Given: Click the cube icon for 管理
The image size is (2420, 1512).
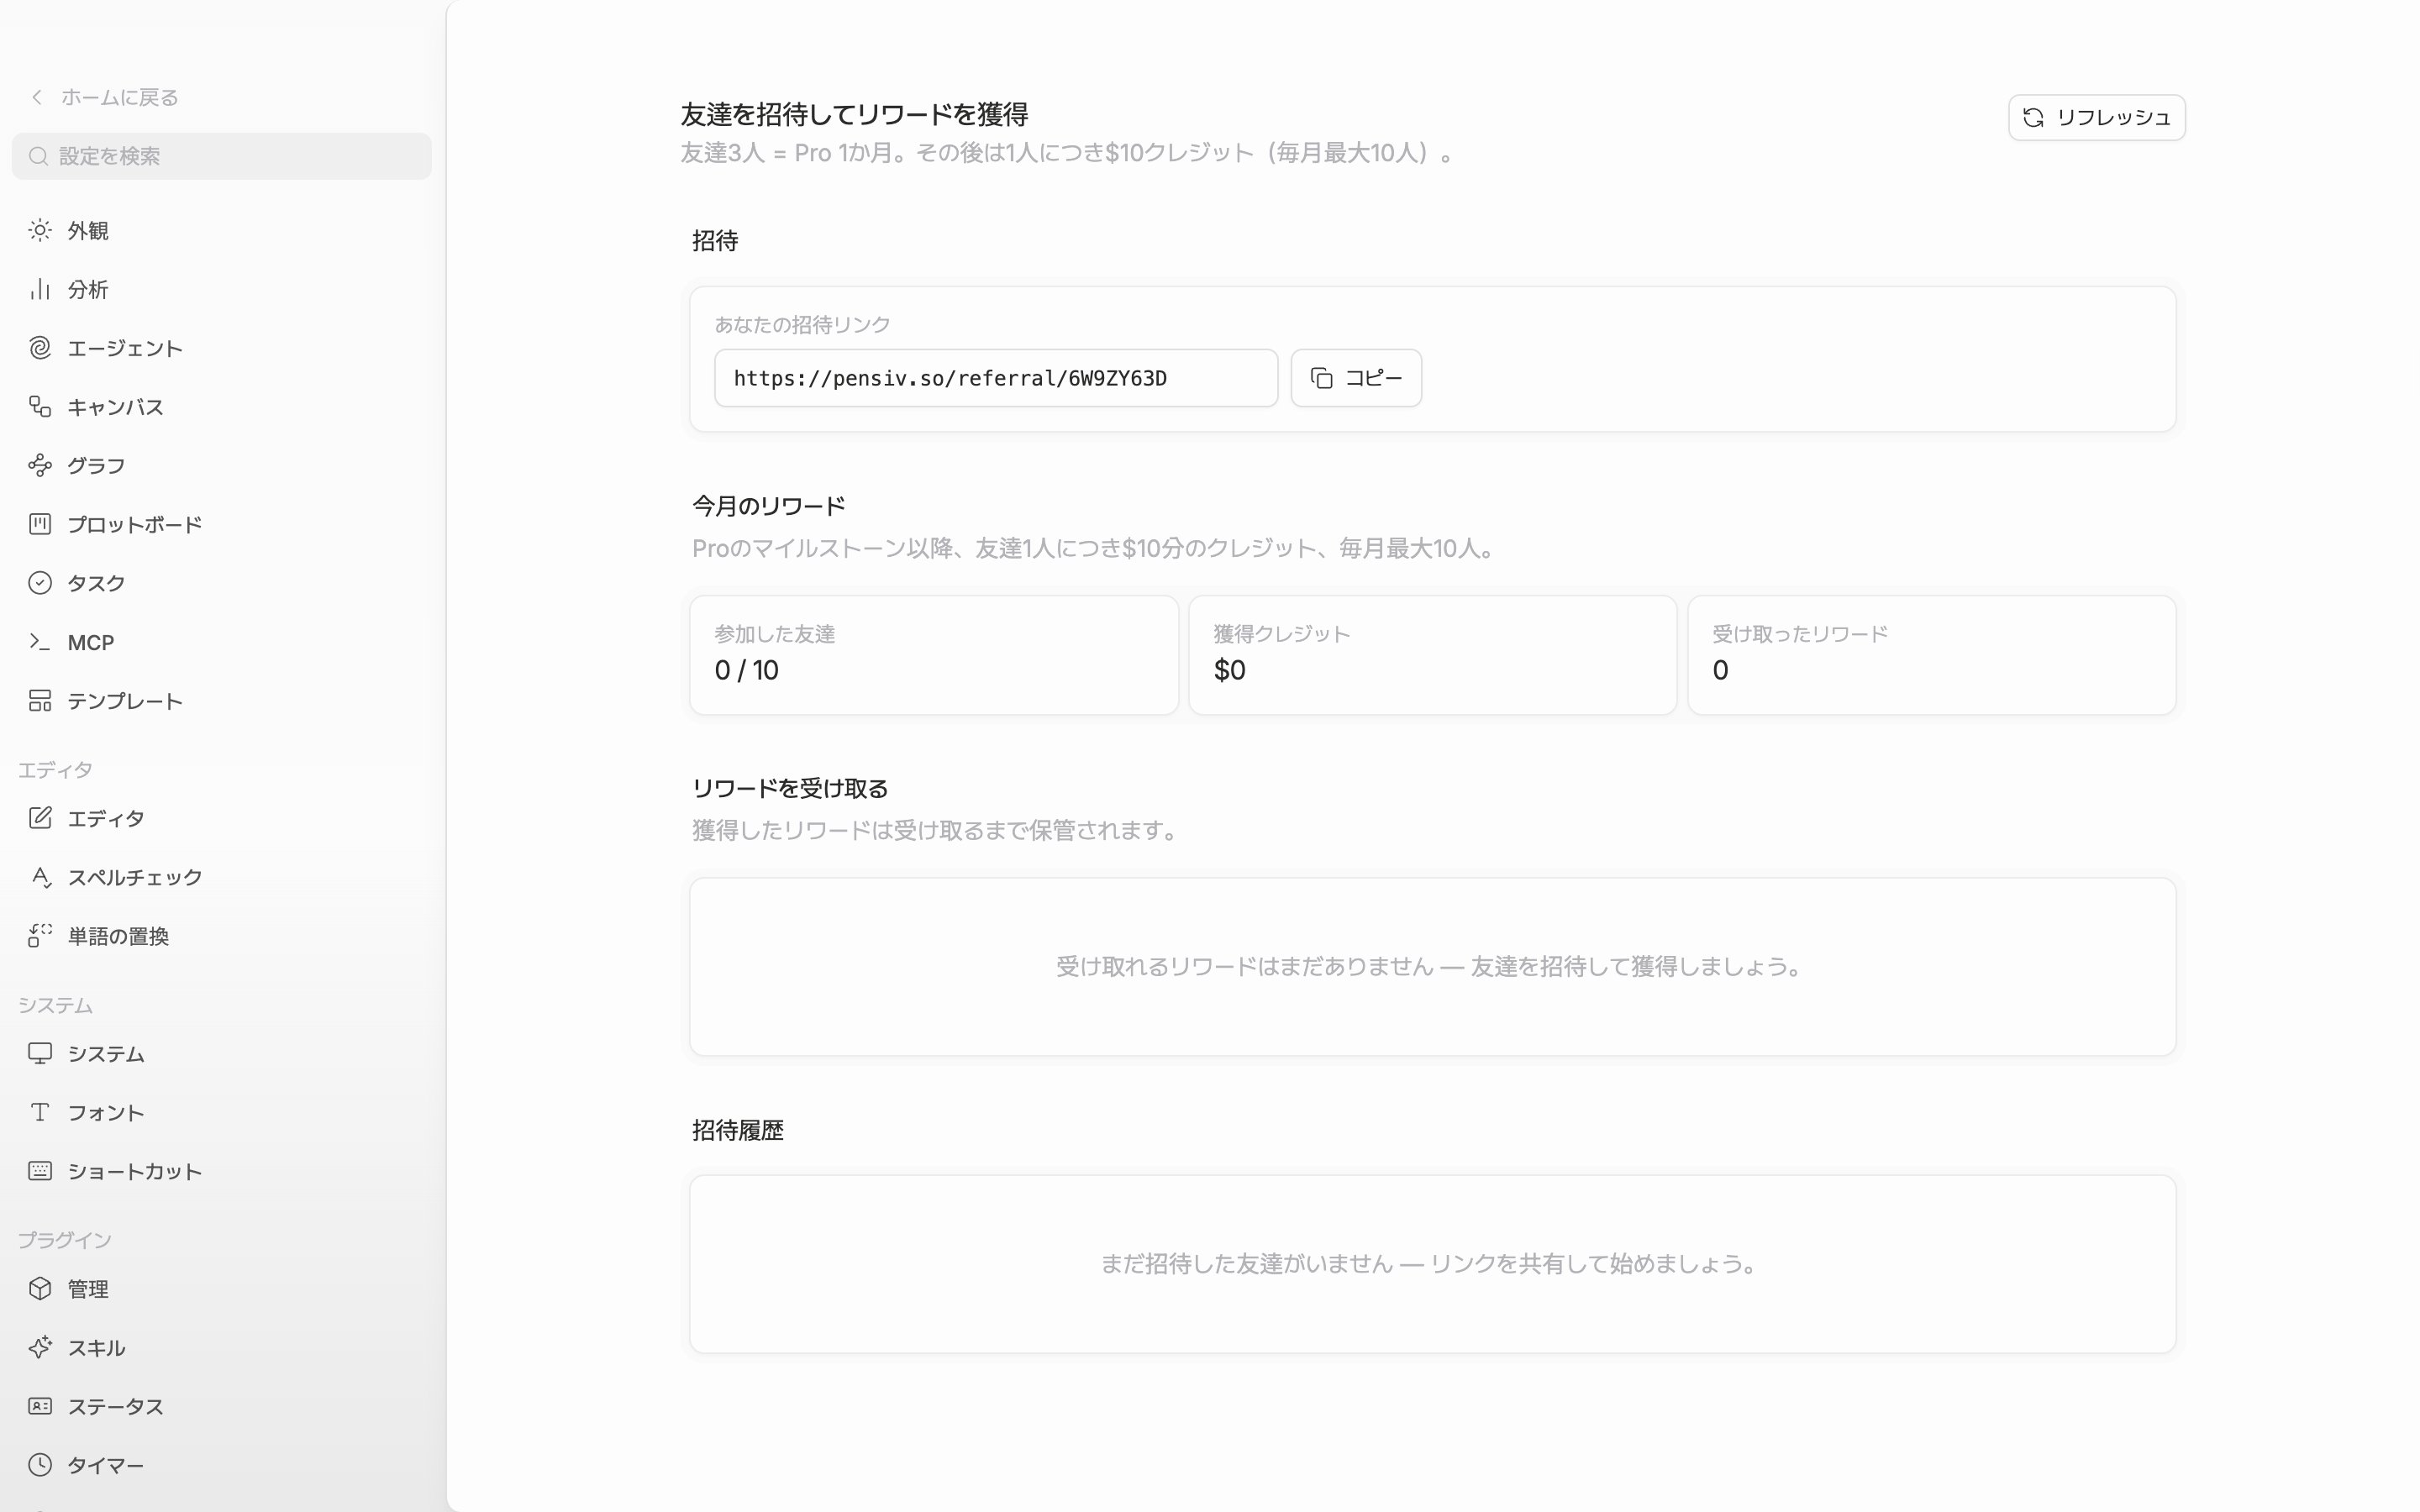Looking at the screenshot, I should (40, 1289).
